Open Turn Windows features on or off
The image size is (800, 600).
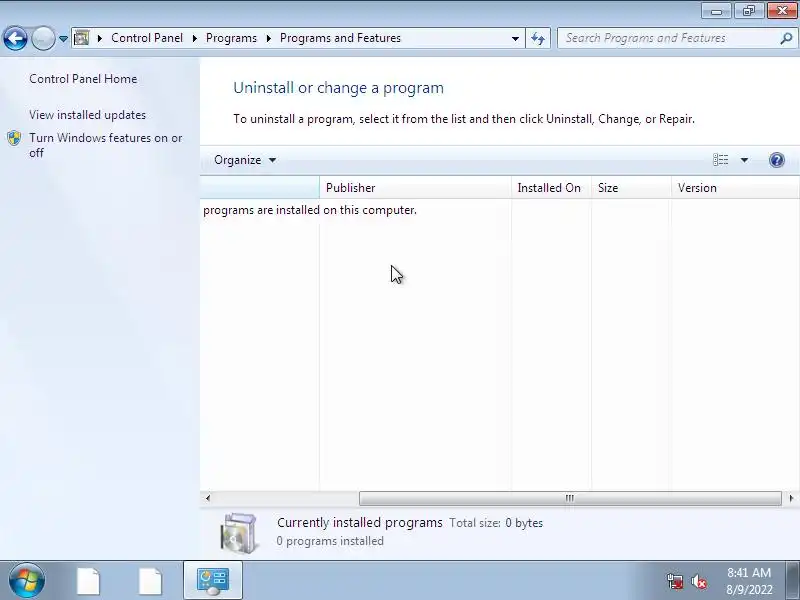(x=106, y=145)
